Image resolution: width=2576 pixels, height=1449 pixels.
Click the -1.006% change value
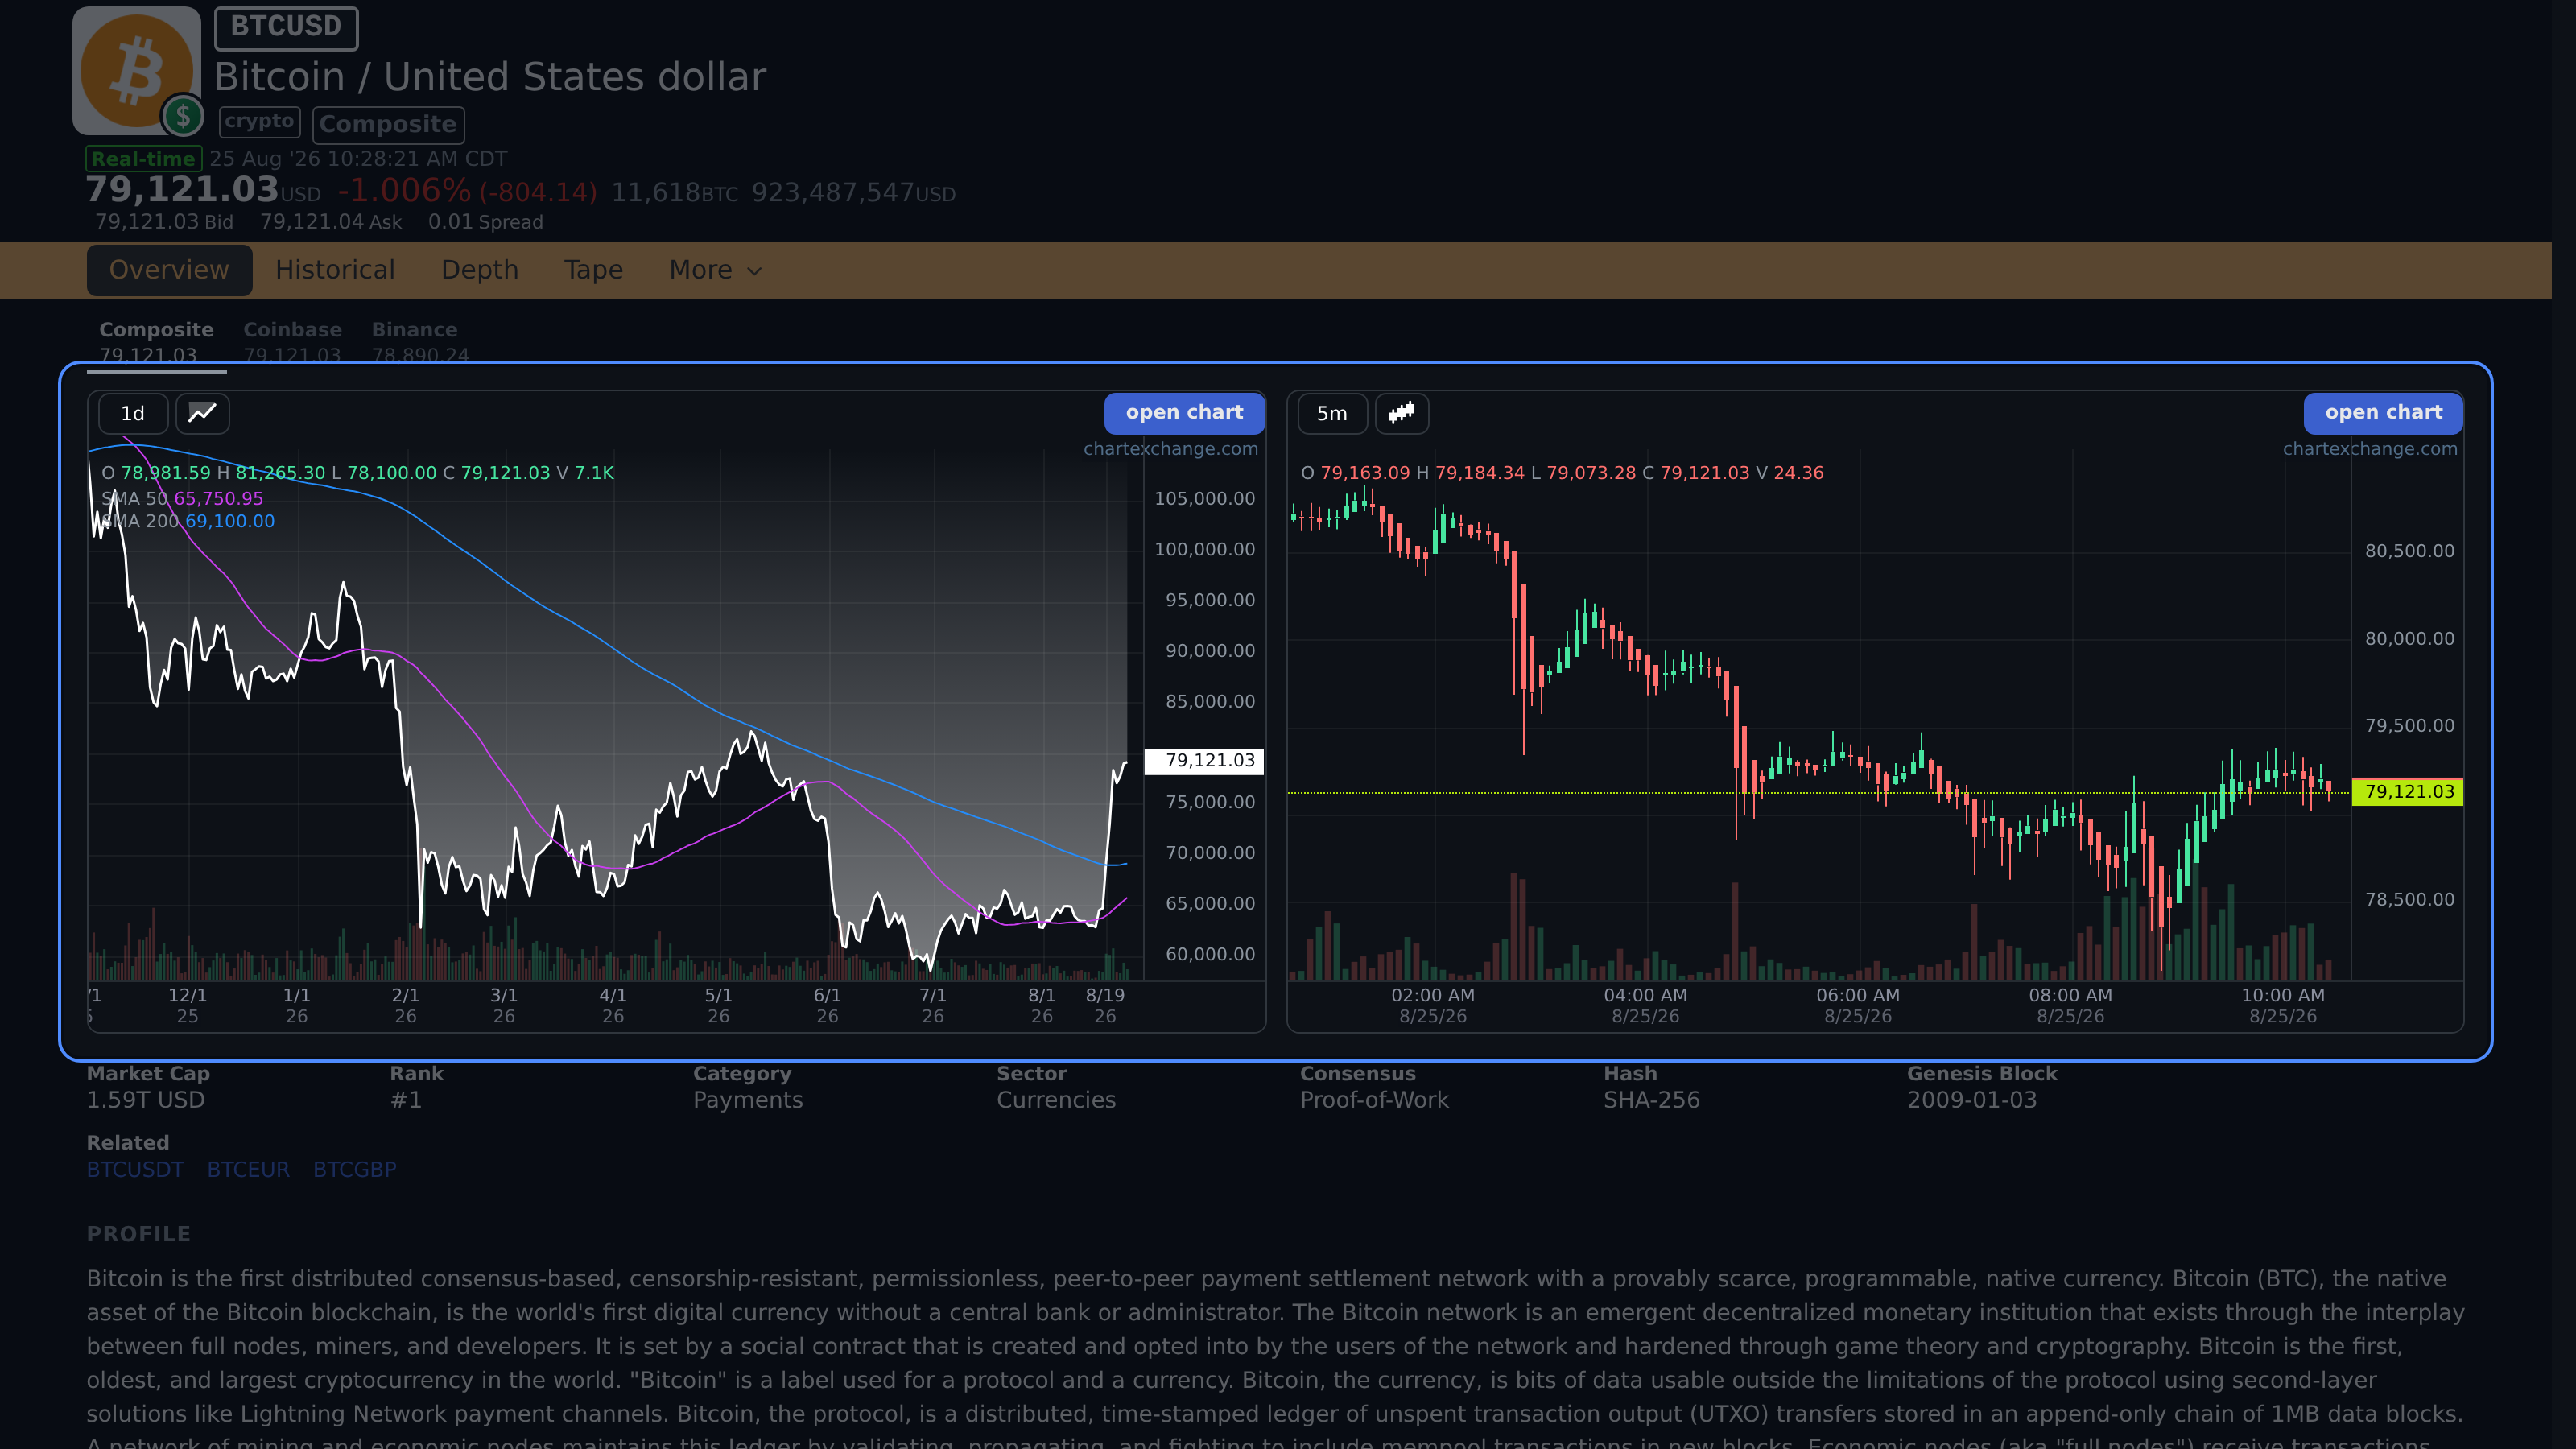point(404,190)
